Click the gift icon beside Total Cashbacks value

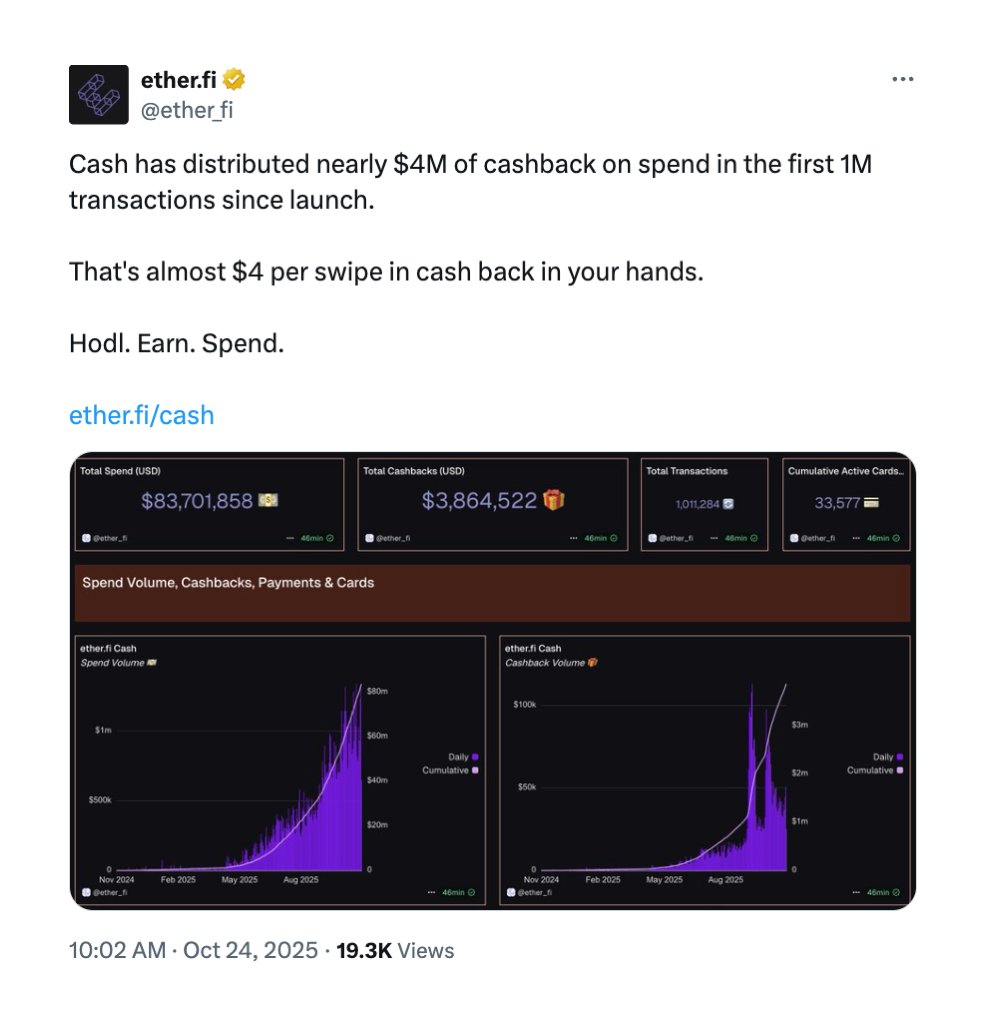[554, 501]
